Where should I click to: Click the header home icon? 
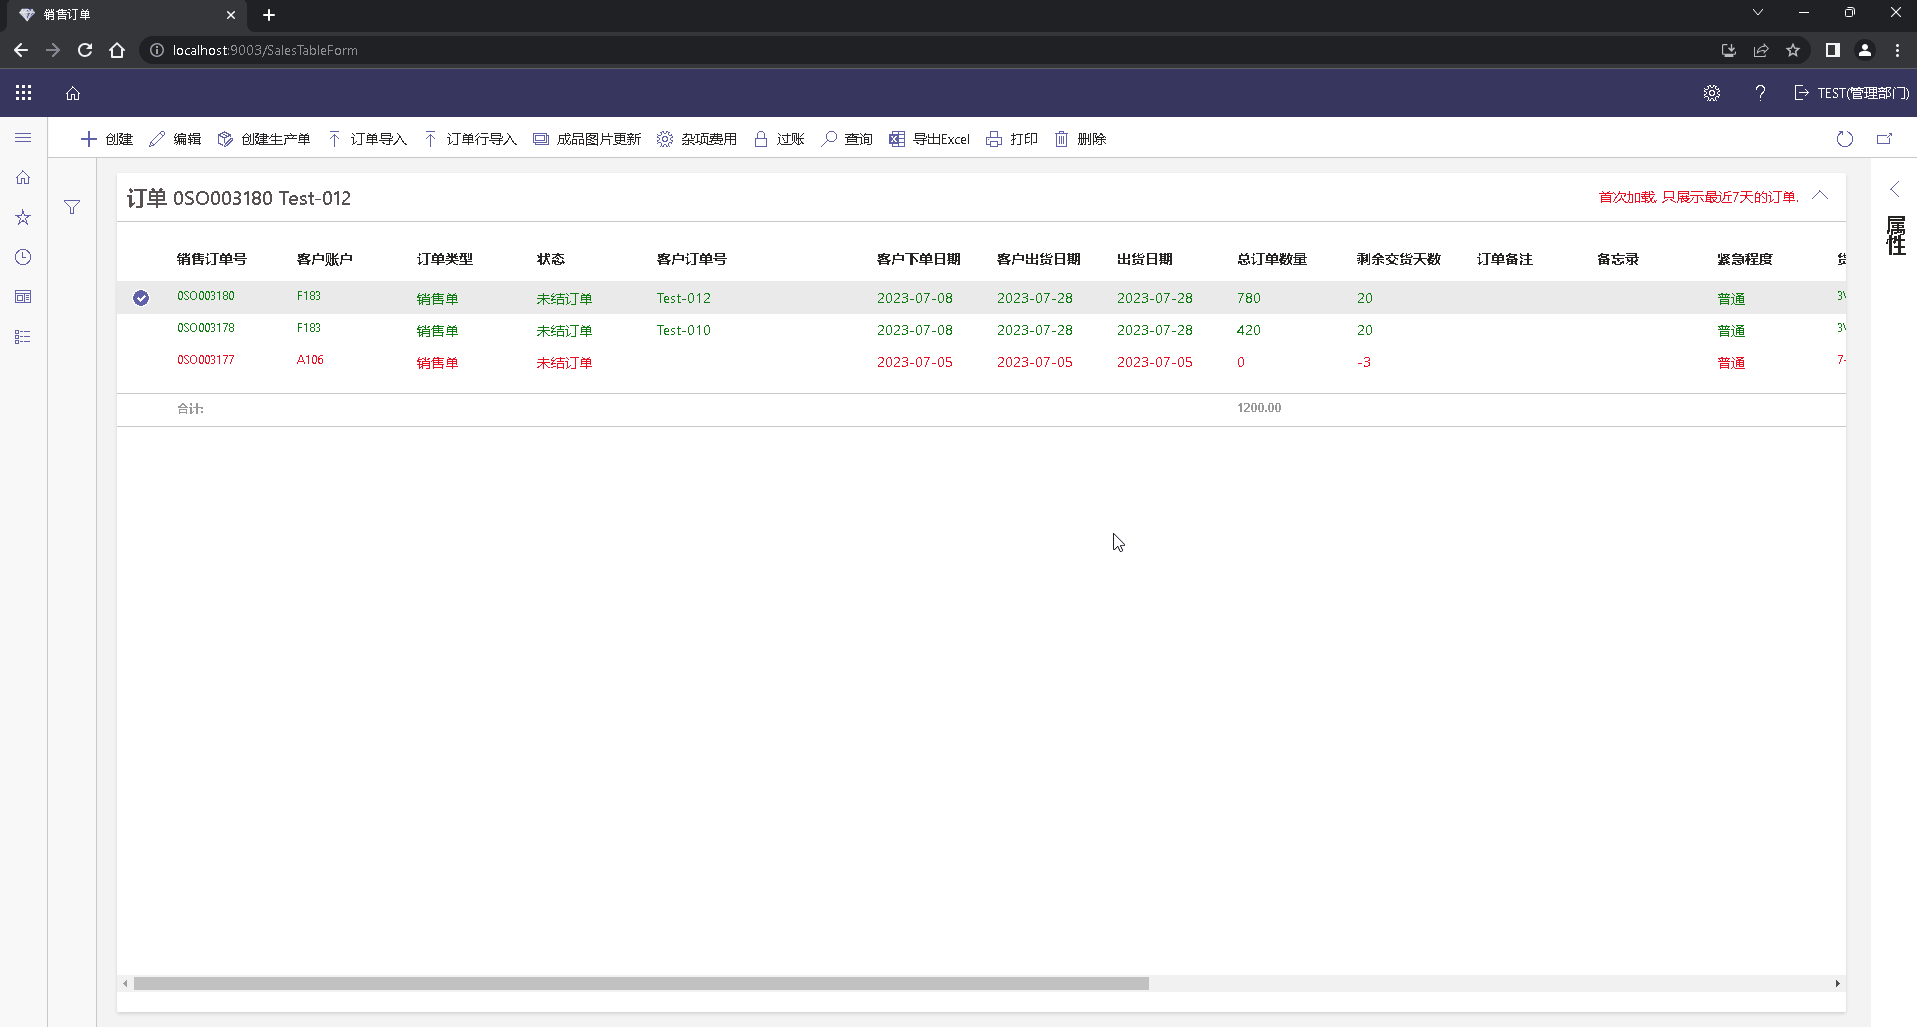73,93
